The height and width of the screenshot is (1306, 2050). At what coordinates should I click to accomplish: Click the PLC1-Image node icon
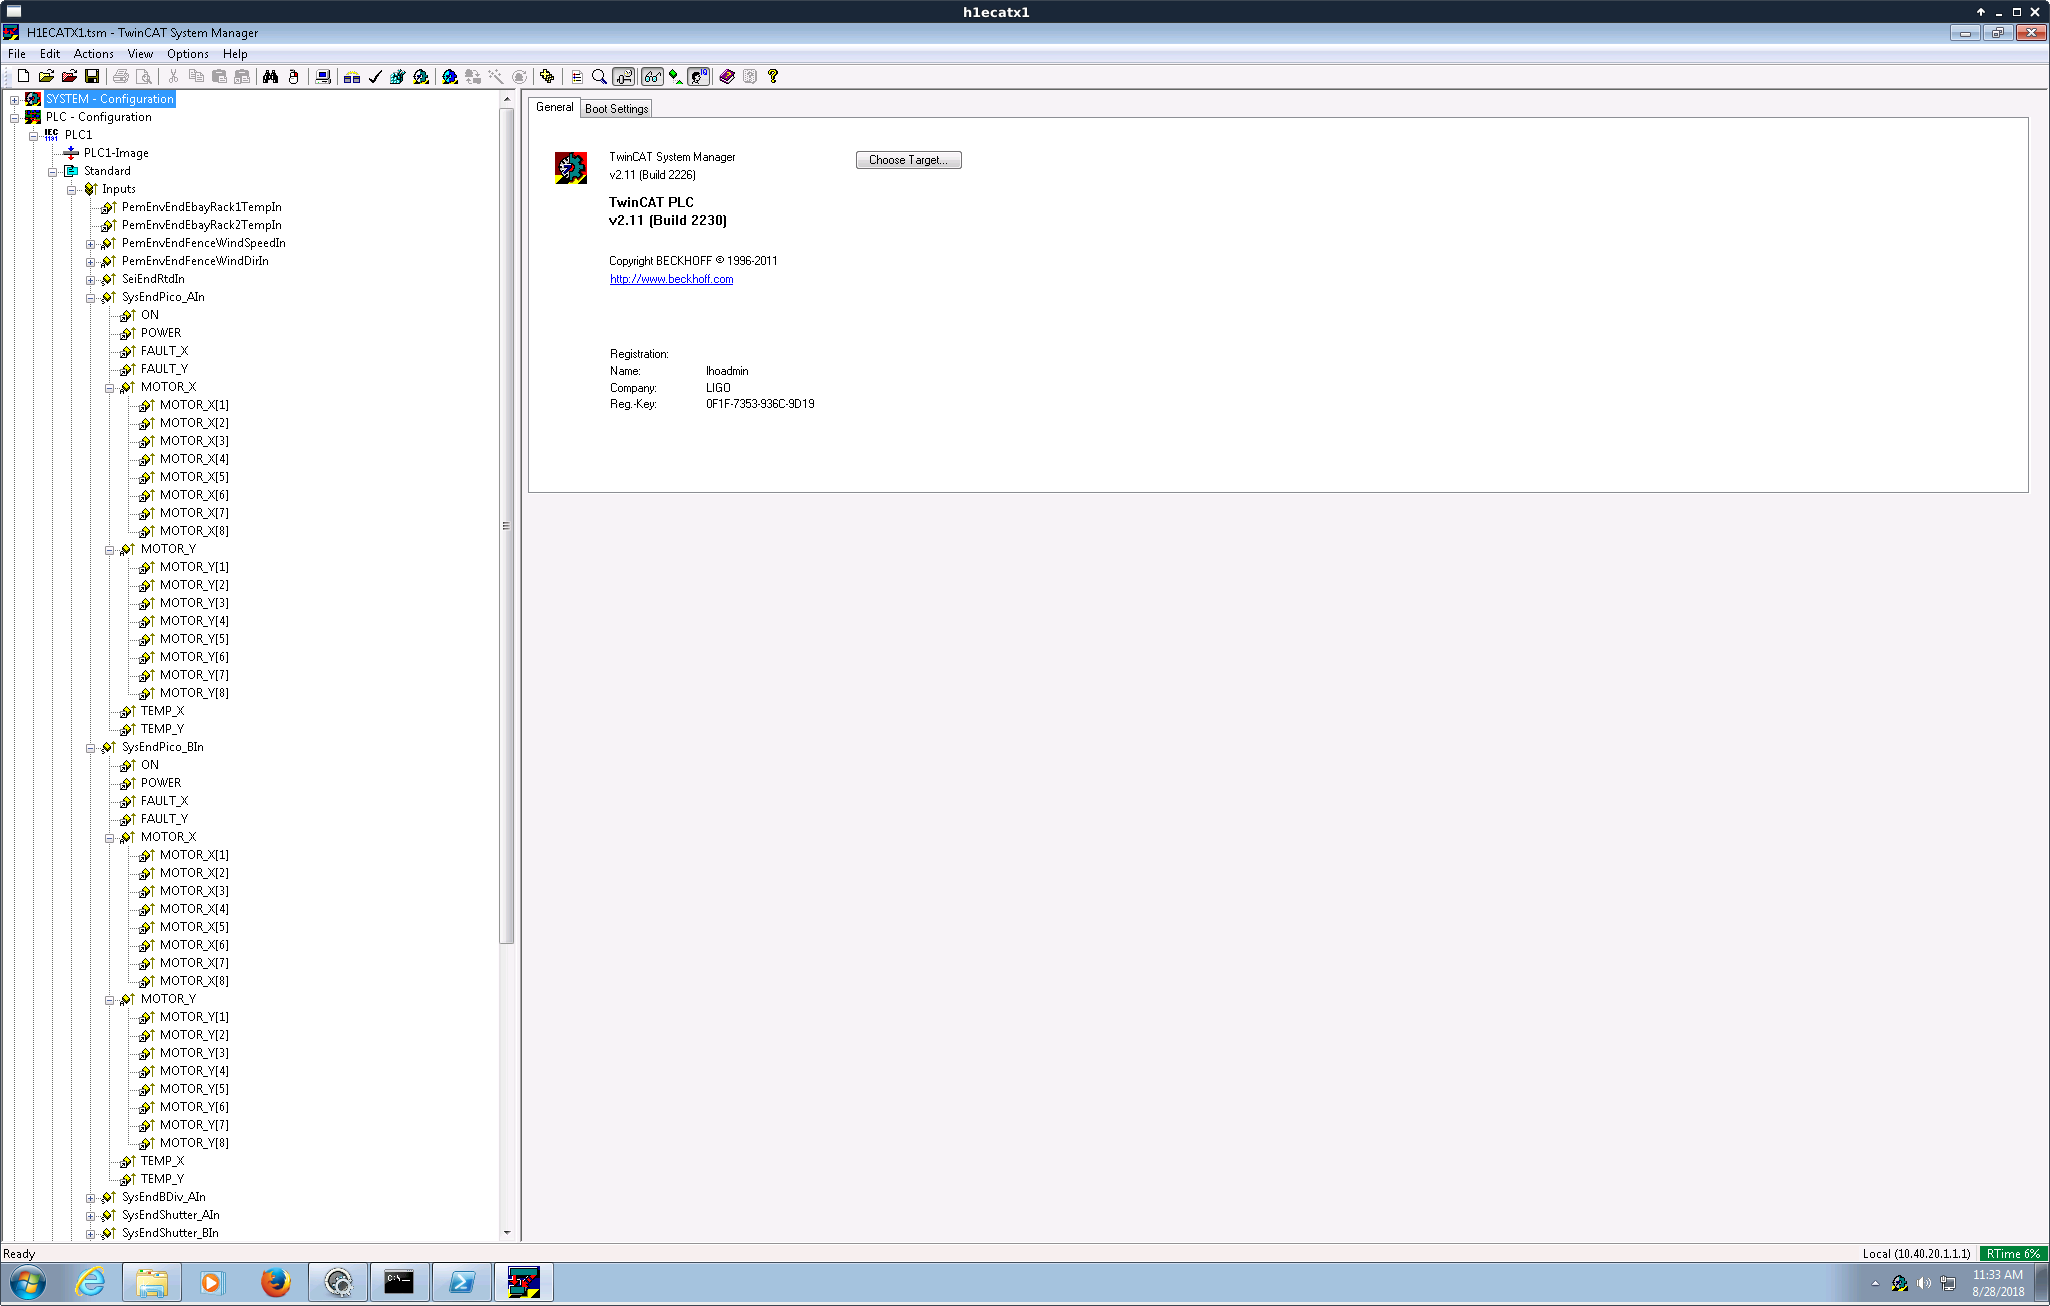click(x=71, y=153)
